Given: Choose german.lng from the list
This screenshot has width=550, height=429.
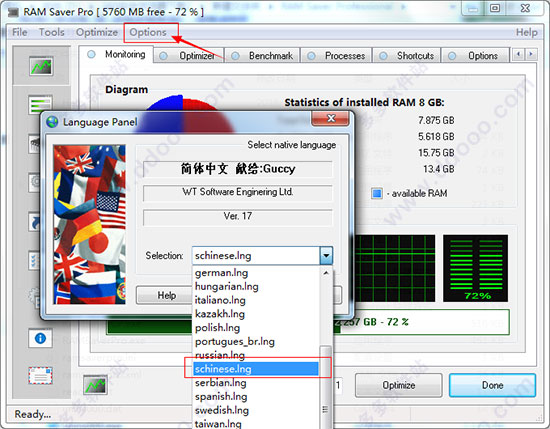Looking at the screenshot, I should (x=256, y=273).
